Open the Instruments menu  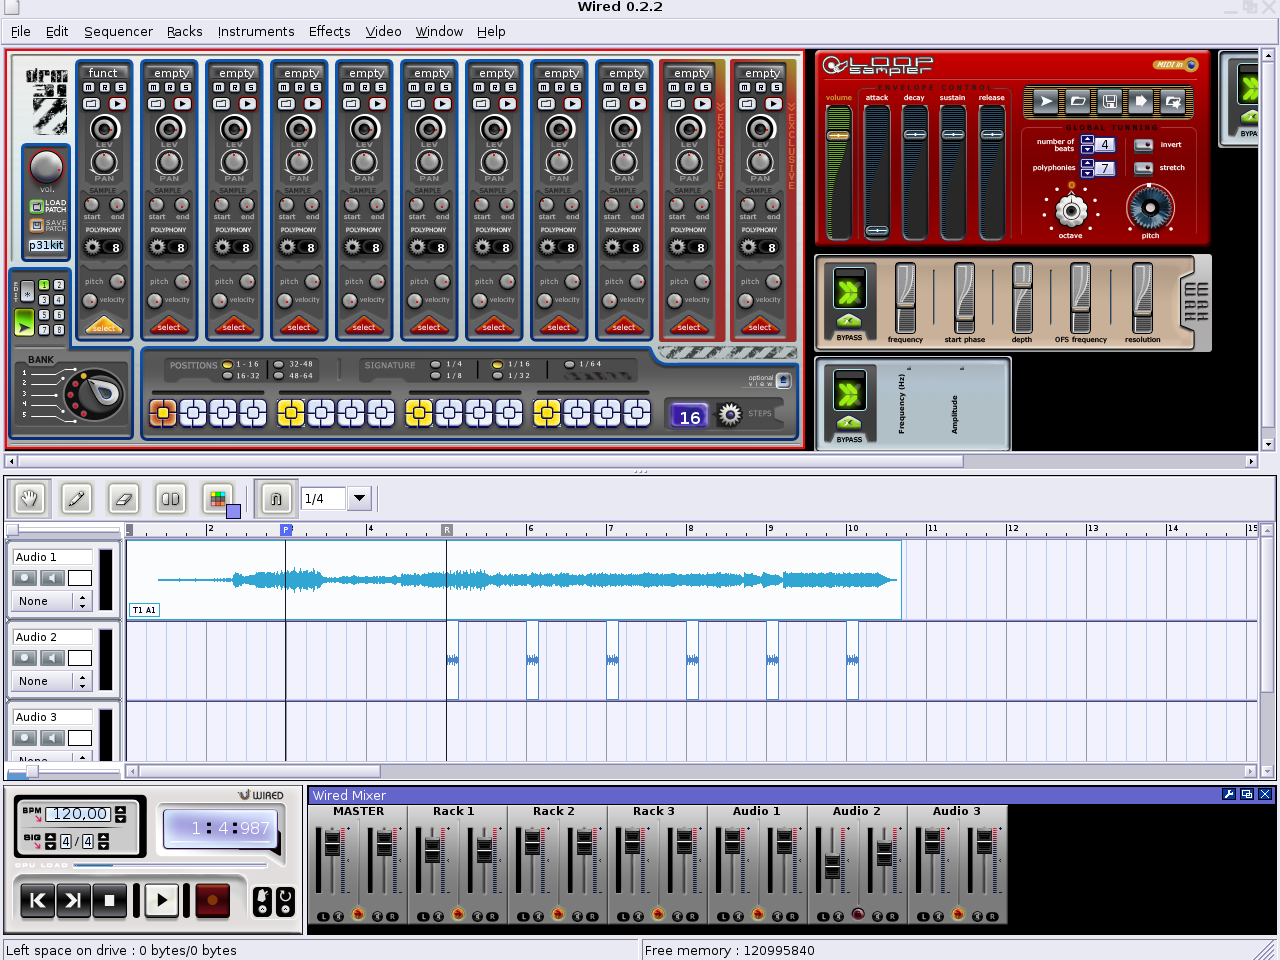point(256,31)
